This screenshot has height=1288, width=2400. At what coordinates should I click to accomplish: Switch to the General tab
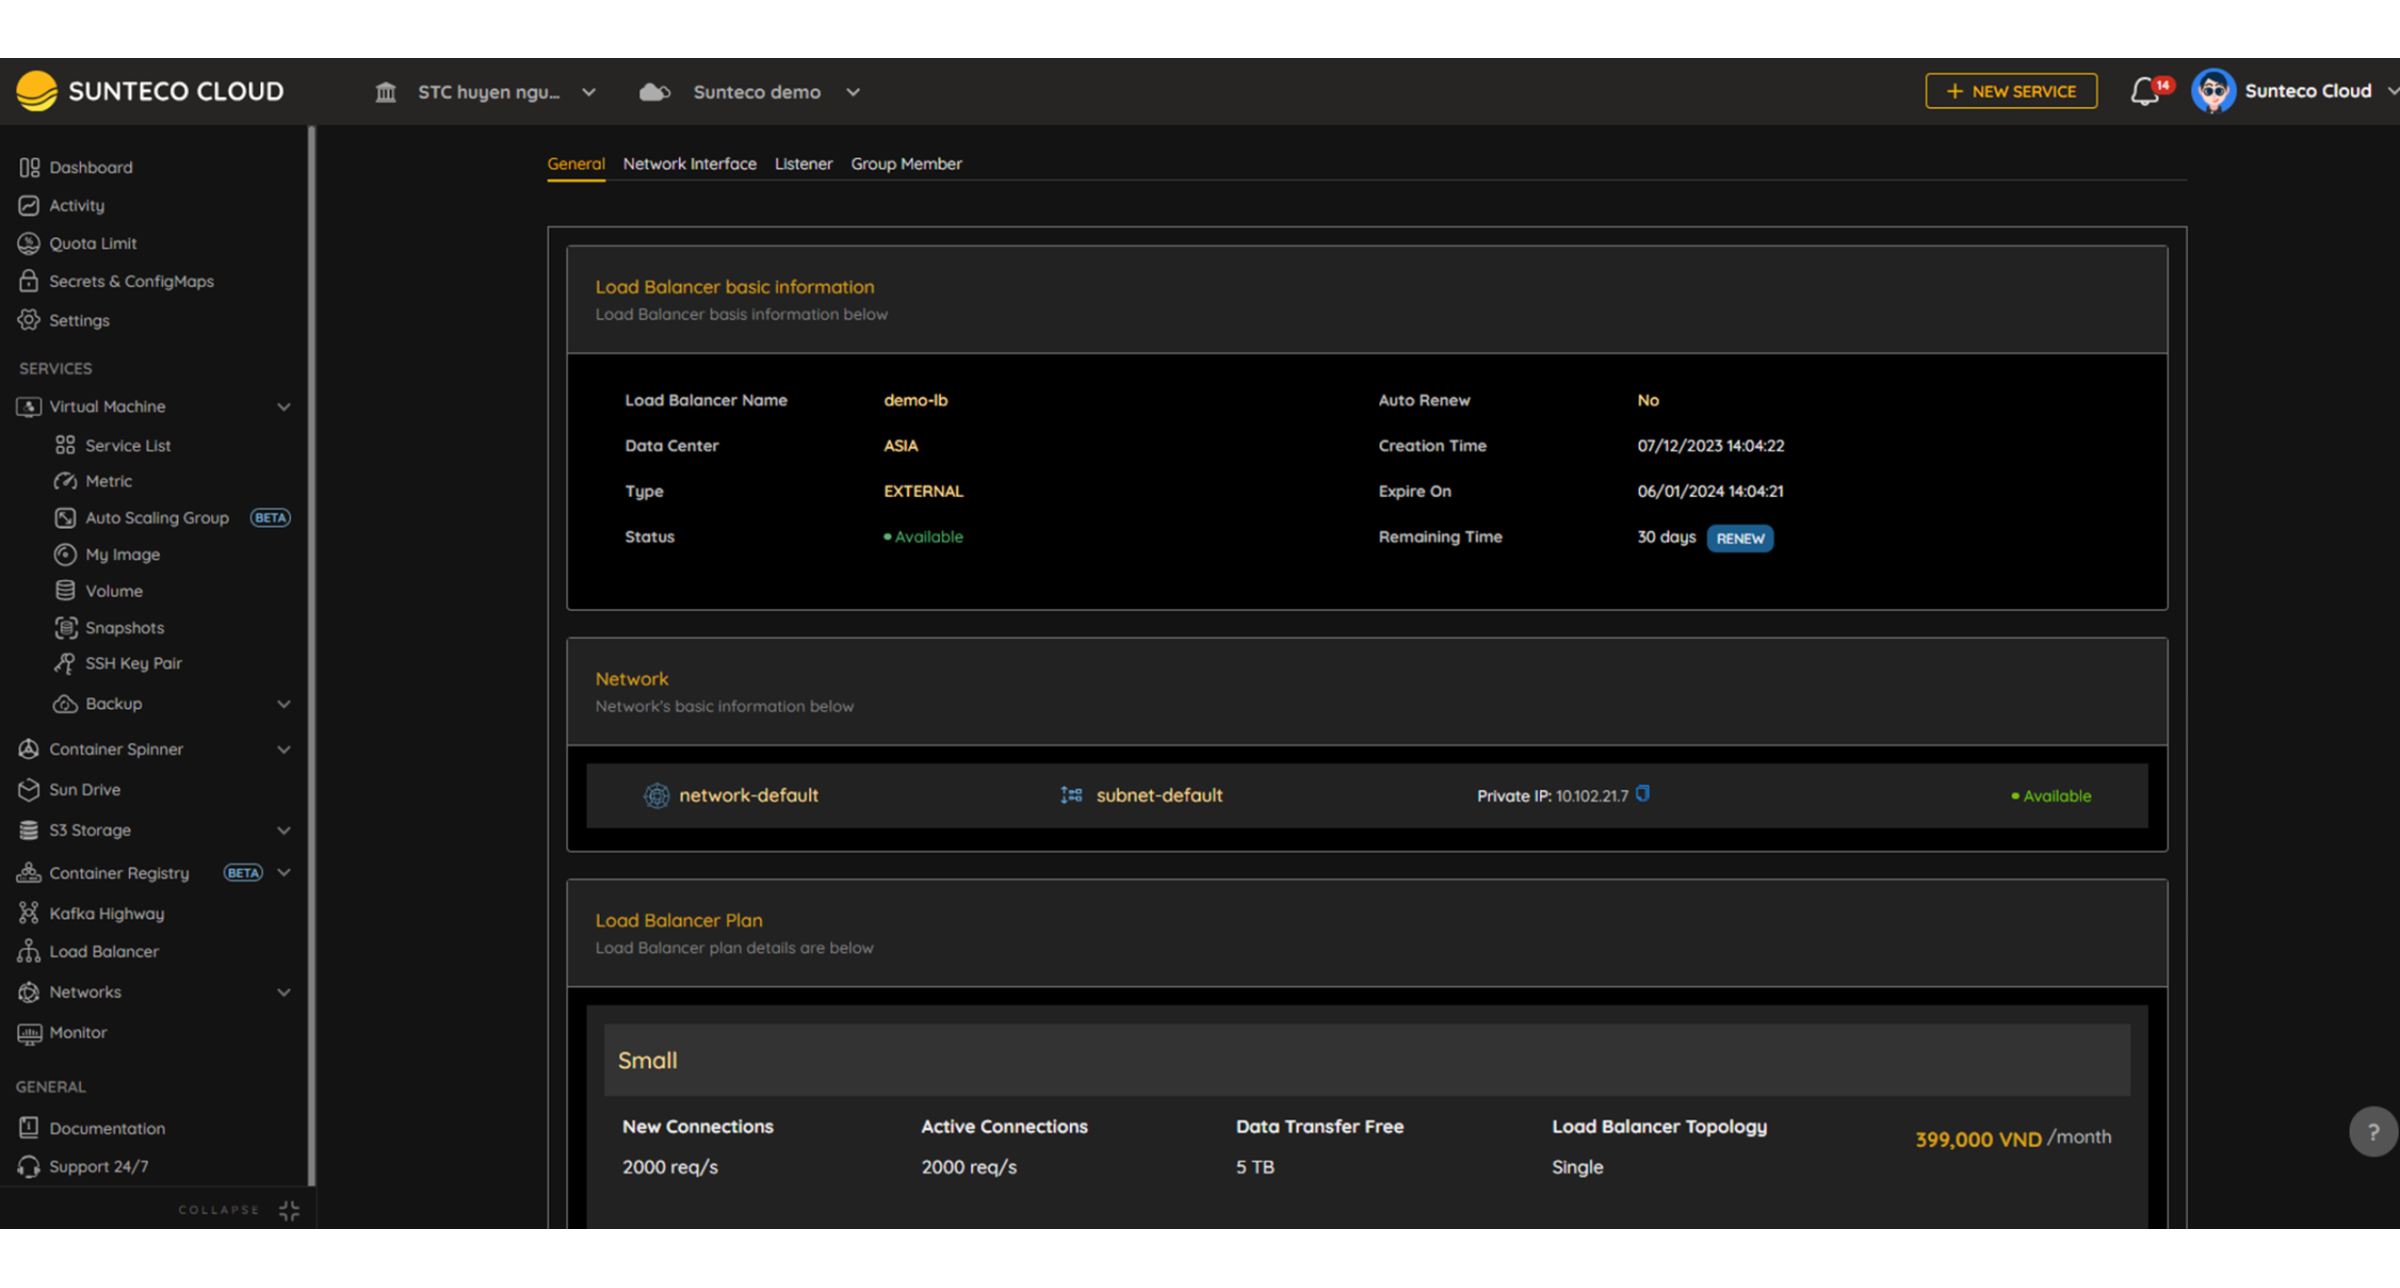576,164
